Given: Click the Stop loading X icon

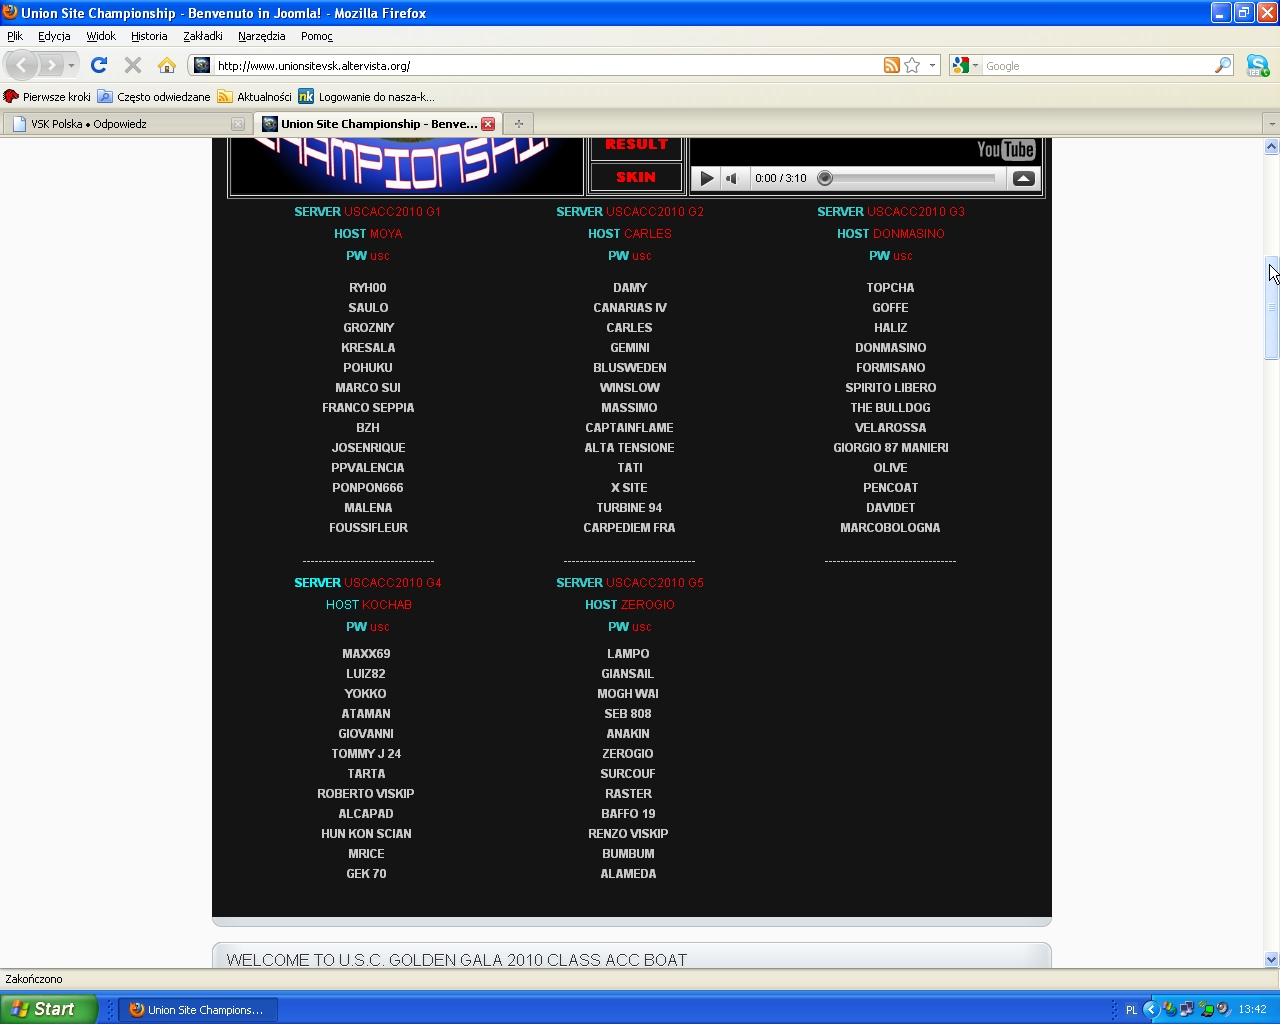Looking at the screenshot, I should coord(132,66).
